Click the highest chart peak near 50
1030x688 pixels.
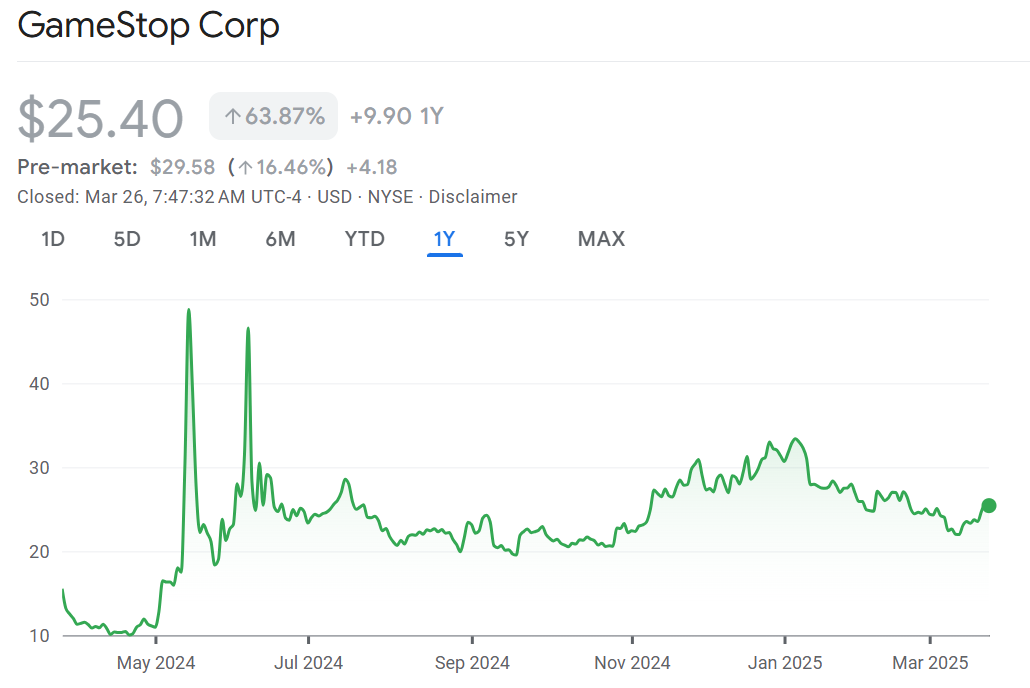point(188,311)
